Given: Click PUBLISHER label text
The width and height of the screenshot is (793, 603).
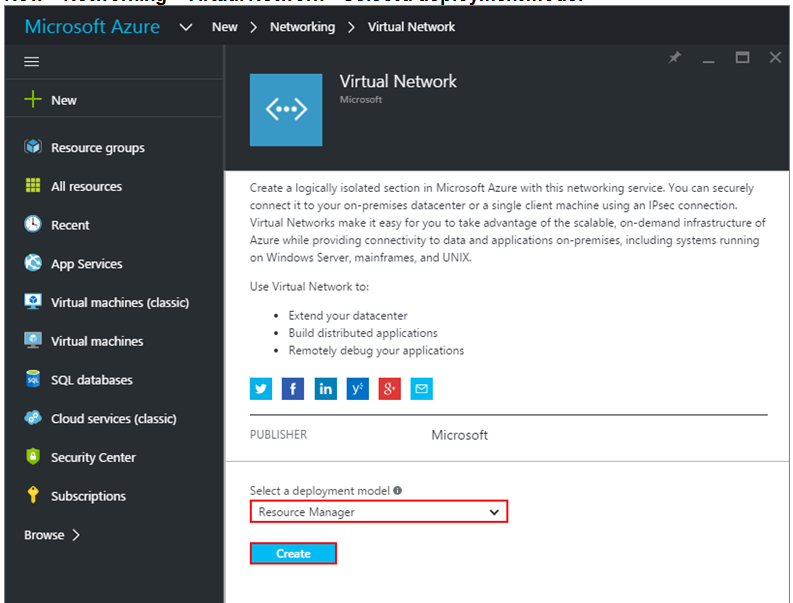Looking at the screenshot, I should 278,435.
